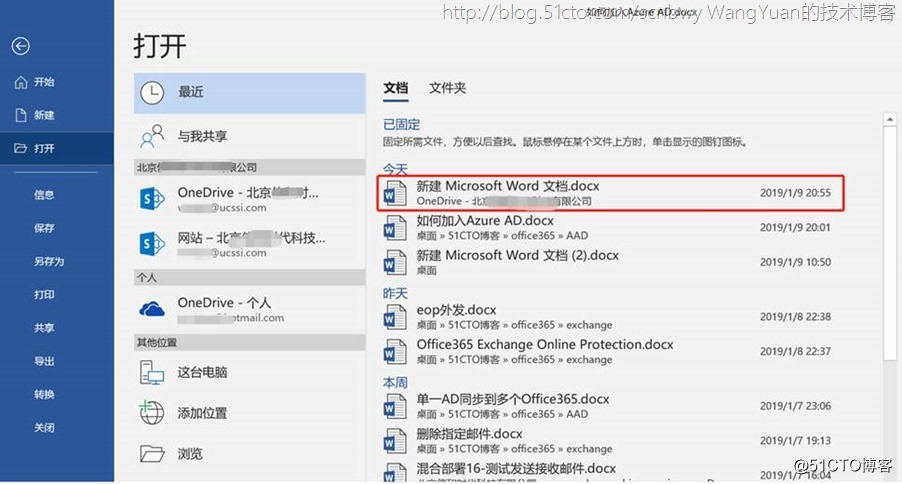Image resolution: width=902 pixels, height=484 pixels.
Task: Select 这台电脑 location
Action: pyautogui.click(x=250, y=372)
